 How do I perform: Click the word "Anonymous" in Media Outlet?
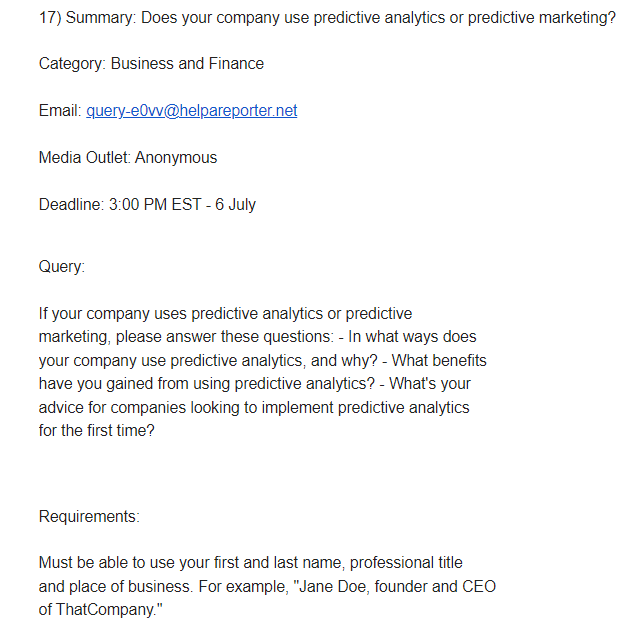coord(176,158)
